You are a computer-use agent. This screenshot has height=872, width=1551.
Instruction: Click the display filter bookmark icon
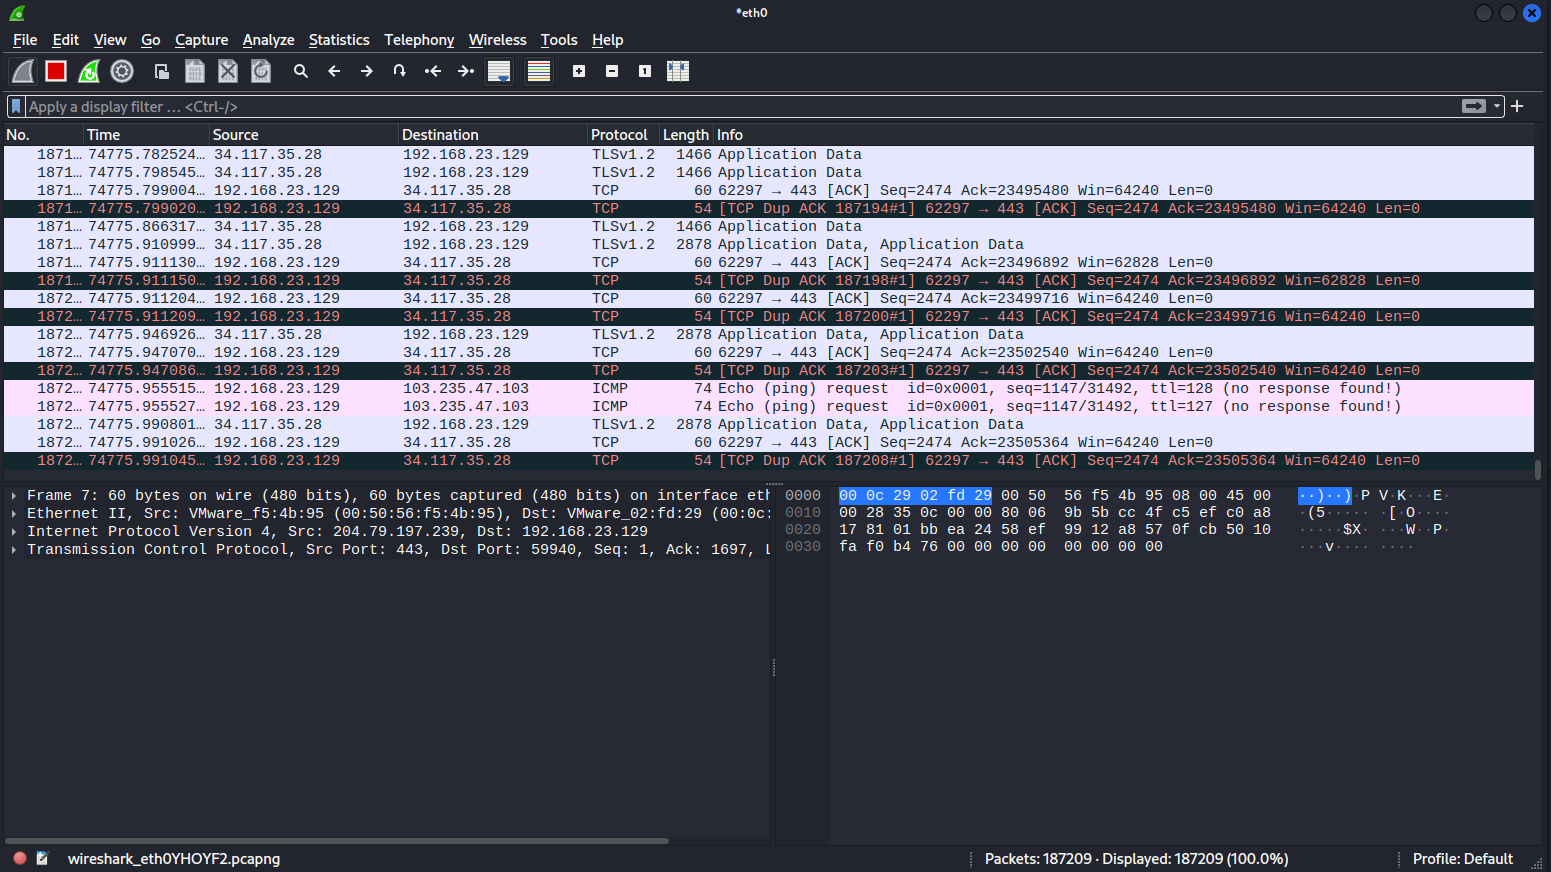tap(16, 106)
